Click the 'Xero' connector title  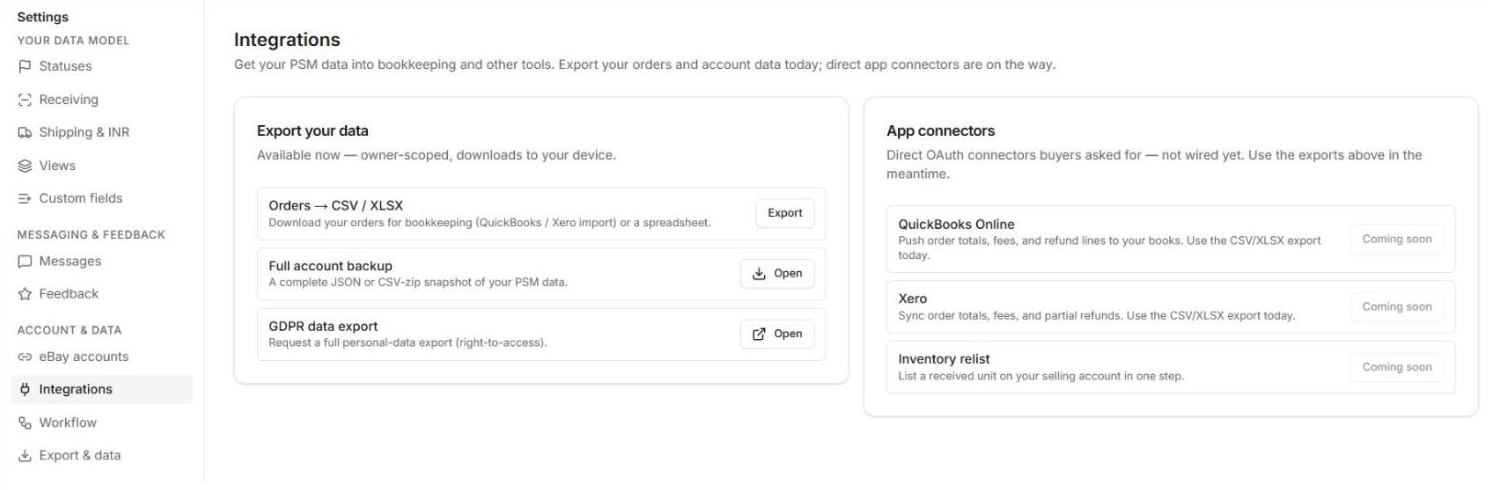tap(913, 299)
